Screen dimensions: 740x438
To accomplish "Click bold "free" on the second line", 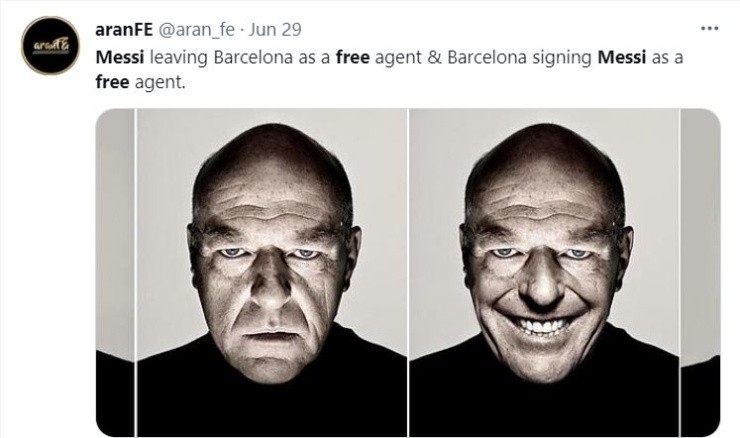I will coord(112,82).
